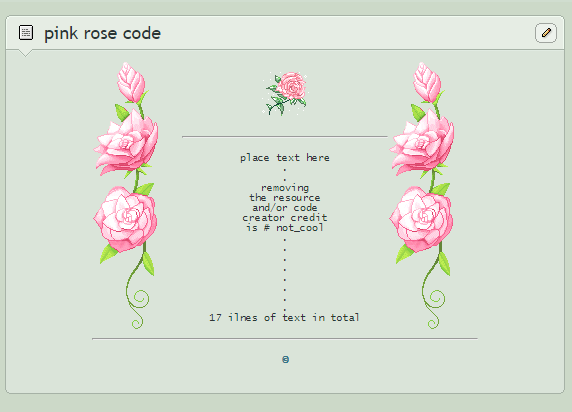Click the left column's middle open rose
Screen dimensions: 572x412
pos(126,142)
